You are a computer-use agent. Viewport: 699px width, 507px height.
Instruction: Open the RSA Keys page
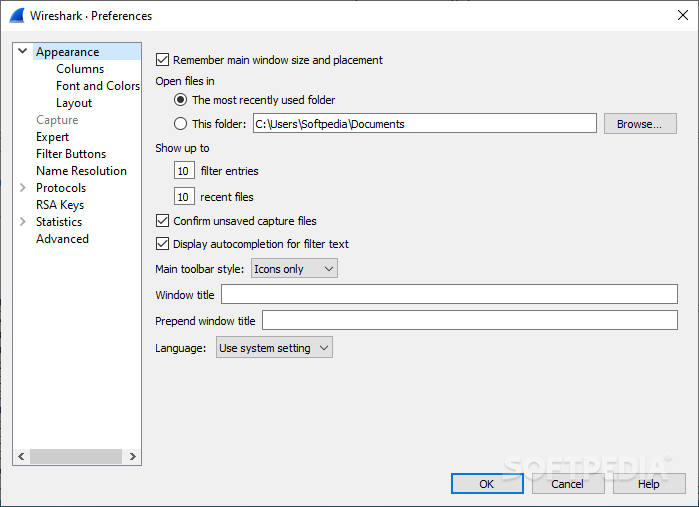click(60, 205)
